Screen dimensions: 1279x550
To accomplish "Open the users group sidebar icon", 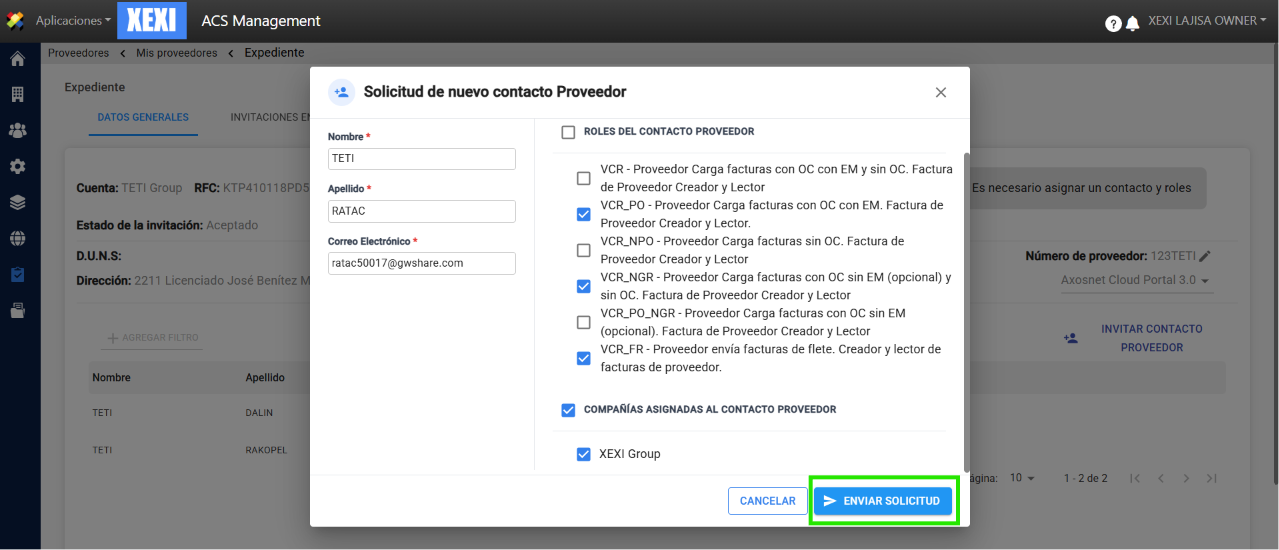I will pos(17,131).
